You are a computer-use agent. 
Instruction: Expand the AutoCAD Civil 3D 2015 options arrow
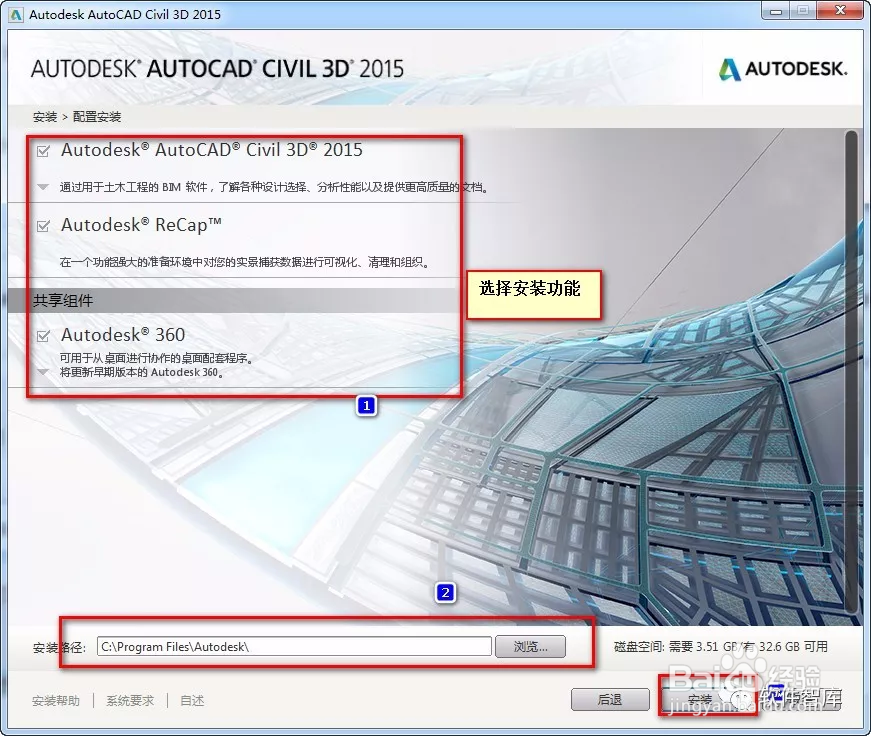pos(43,187)
